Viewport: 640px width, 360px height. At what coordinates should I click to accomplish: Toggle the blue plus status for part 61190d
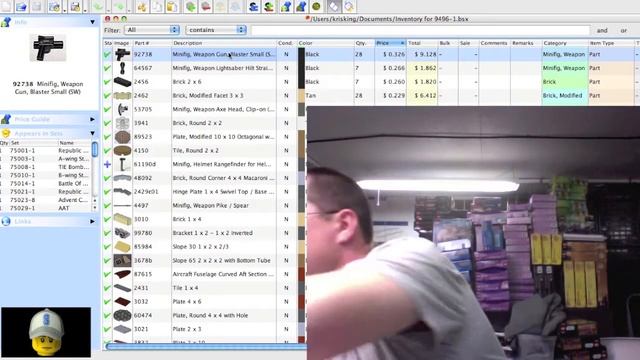(x=107, y=164)
